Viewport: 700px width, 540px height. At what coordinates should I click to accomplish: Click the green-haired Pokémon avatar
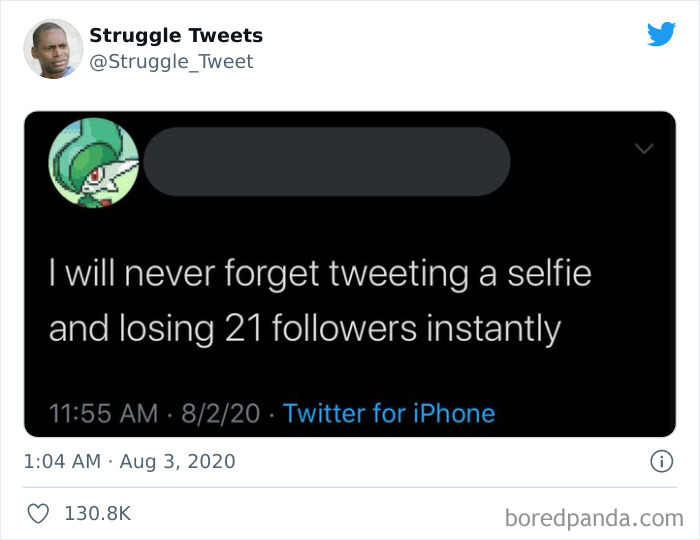[94, 162]
